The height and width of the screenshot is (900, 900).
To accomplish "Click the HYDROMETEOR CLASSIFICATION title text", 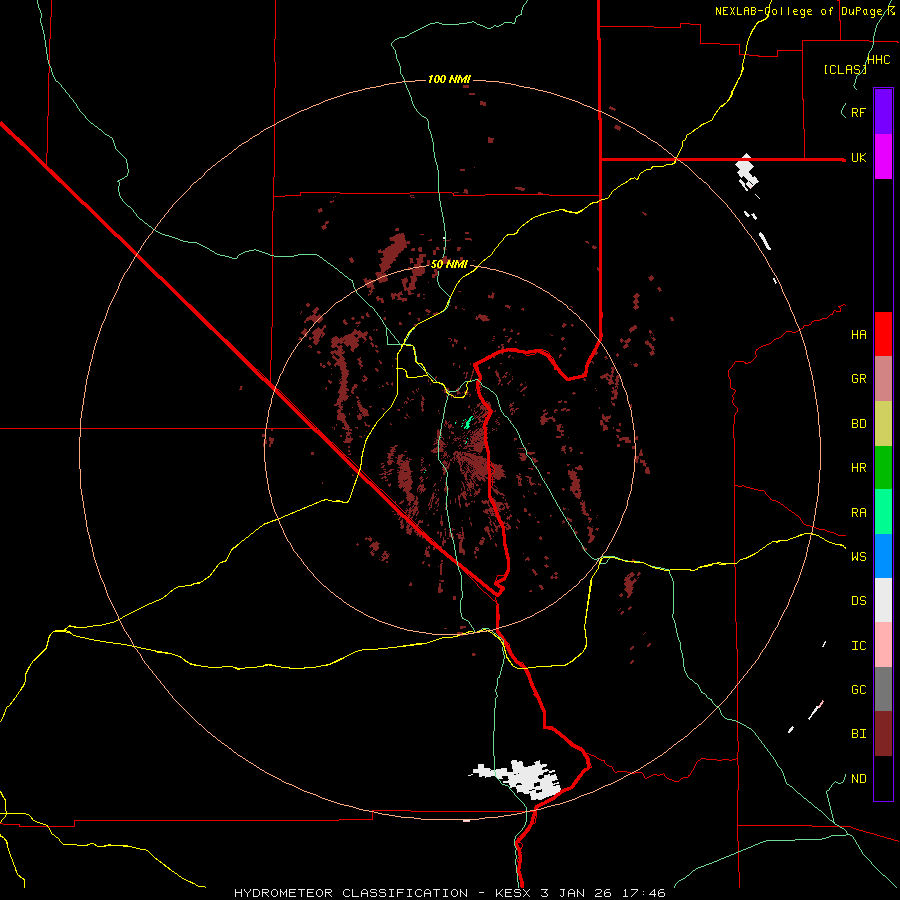I will 351,893.
